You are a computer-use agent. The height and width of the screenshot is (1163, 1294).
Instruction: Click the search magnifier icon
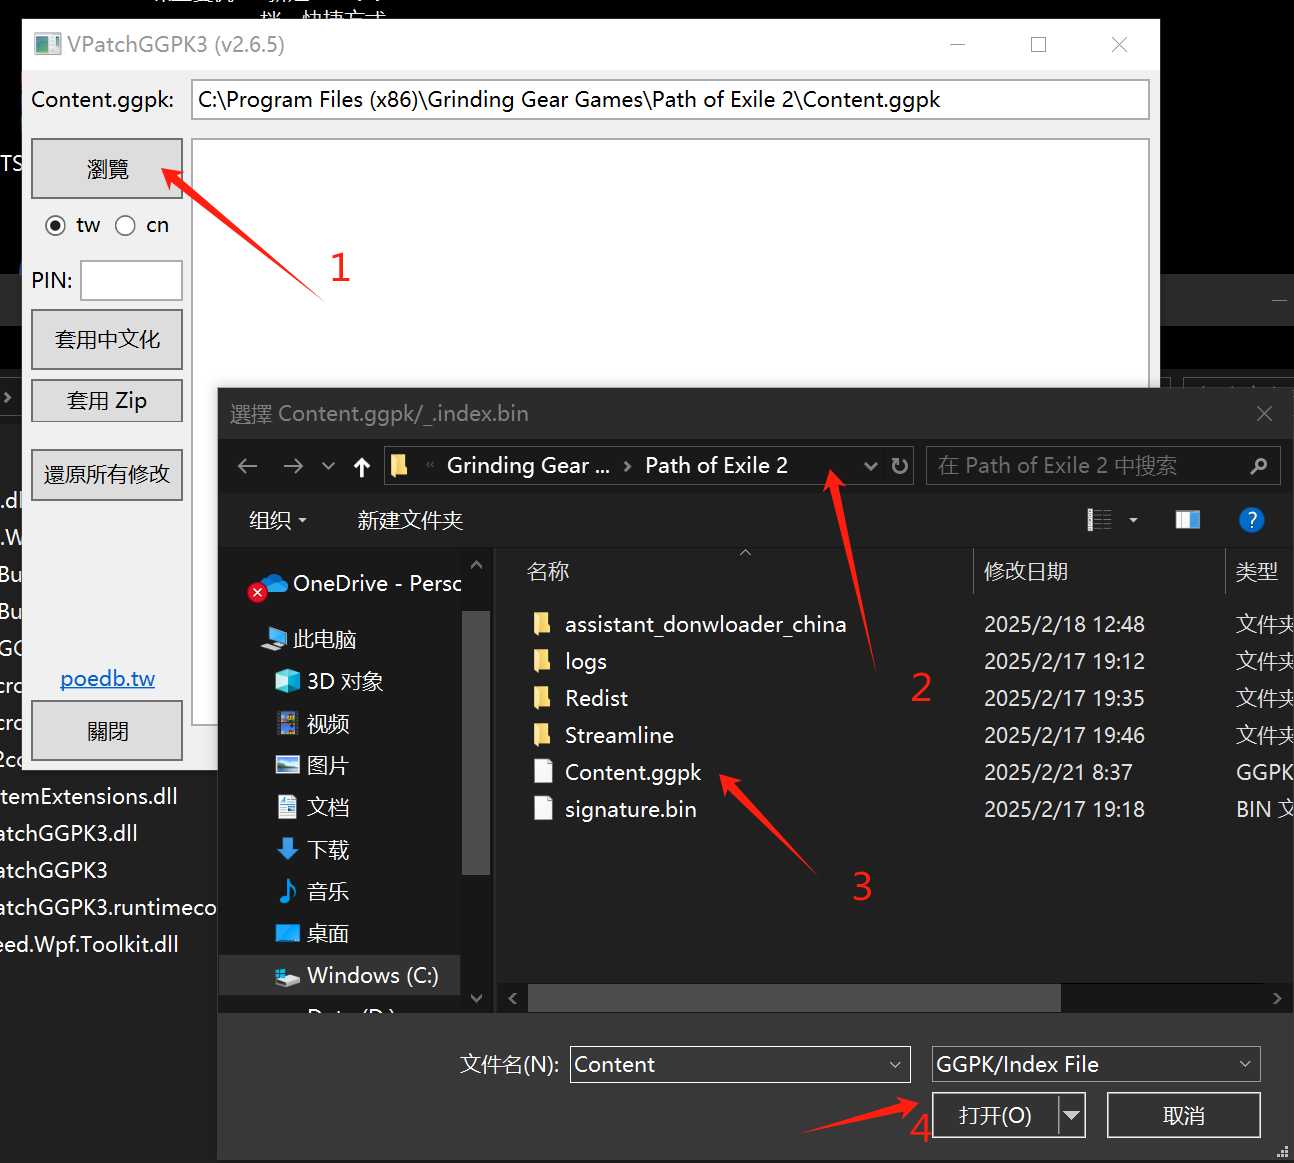coord(1259,466)
